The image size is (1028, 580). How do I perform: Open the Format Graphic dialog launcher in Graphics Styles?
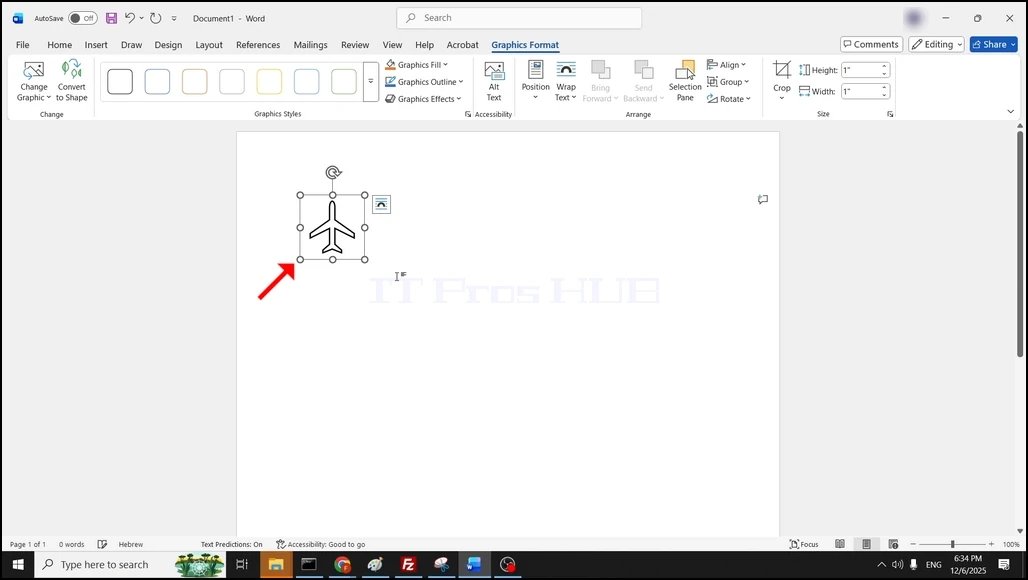coord(467,114)
